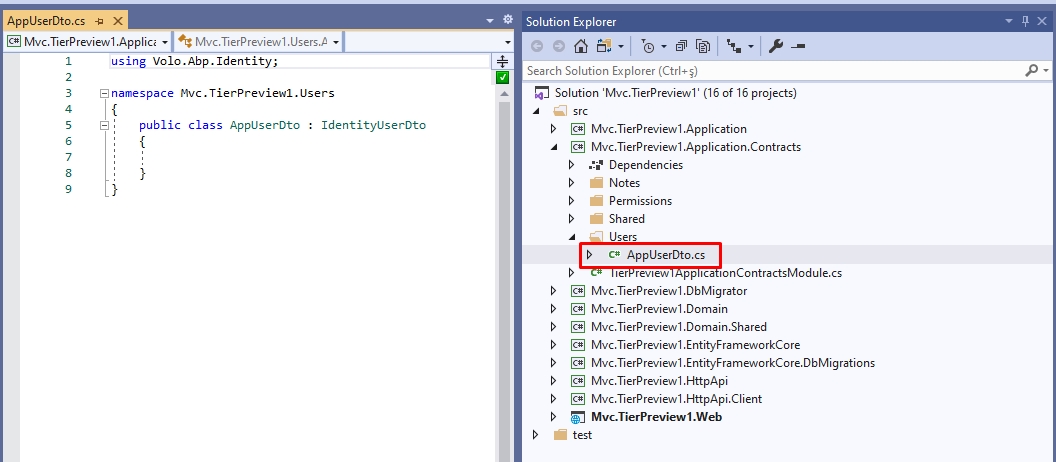Click the Collapse All icon
The image size is (1056, 462).
[681, 46]
